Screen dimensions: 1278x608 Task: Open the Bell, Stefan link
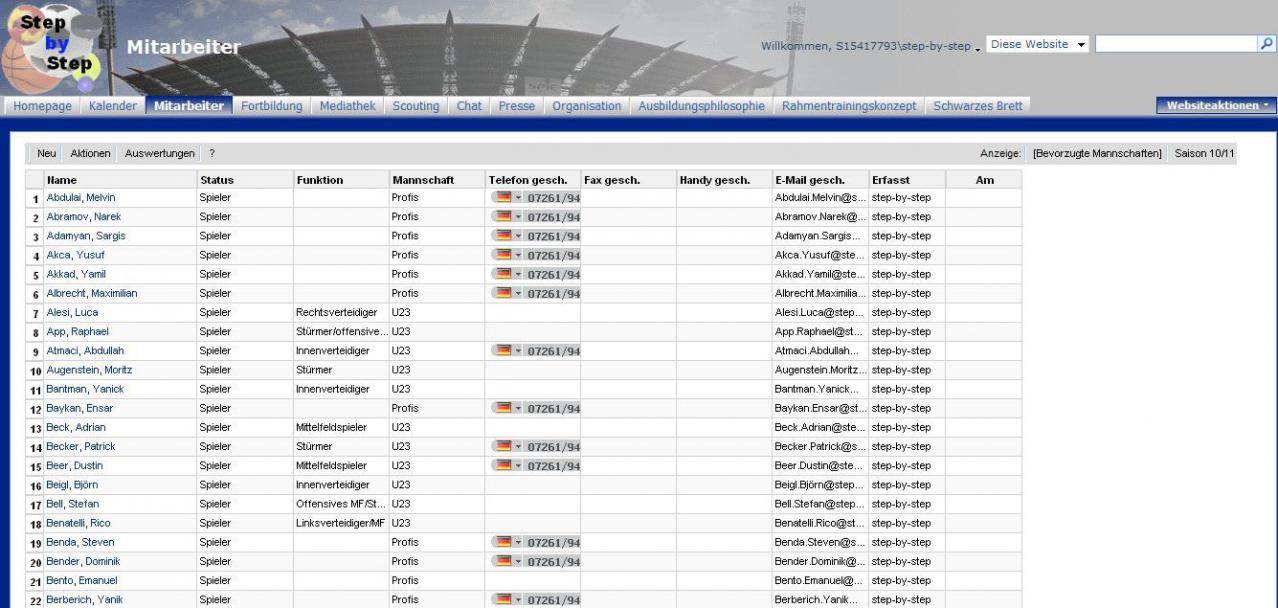click(72, 504)
